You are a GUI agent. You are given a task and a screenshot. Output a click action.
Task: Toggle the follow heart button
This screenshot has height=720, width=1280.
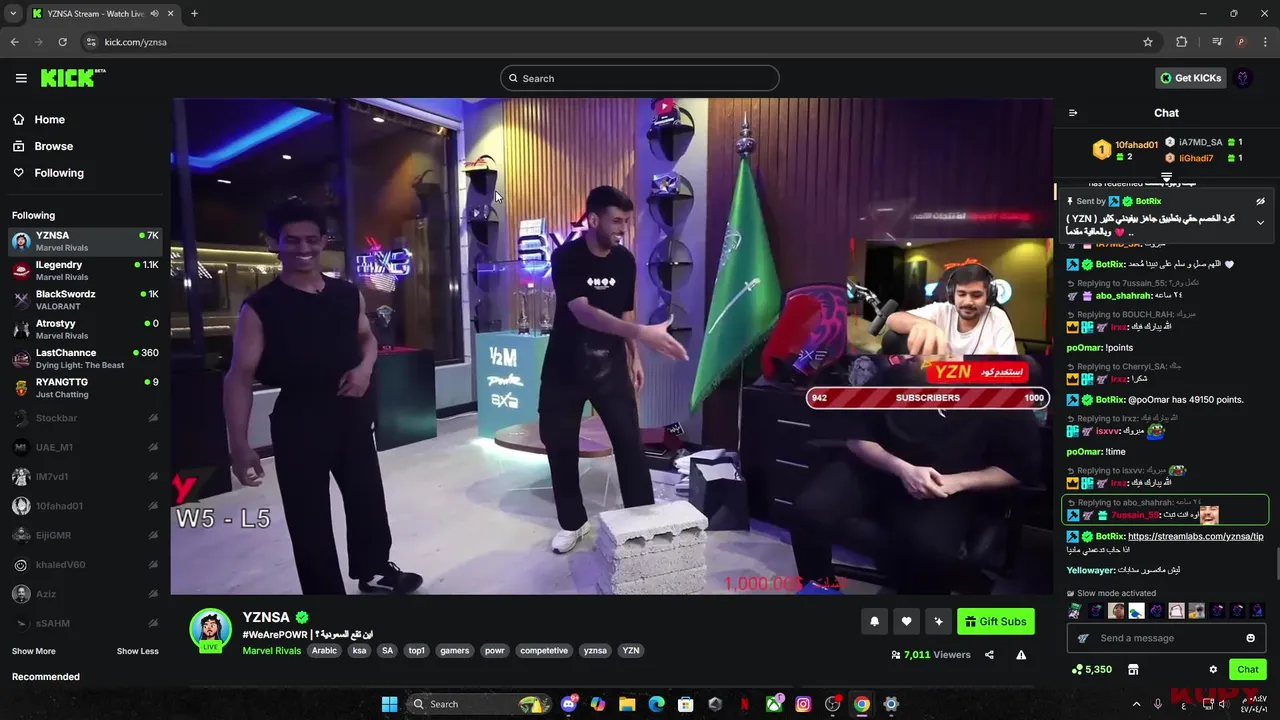click(906, 621)
